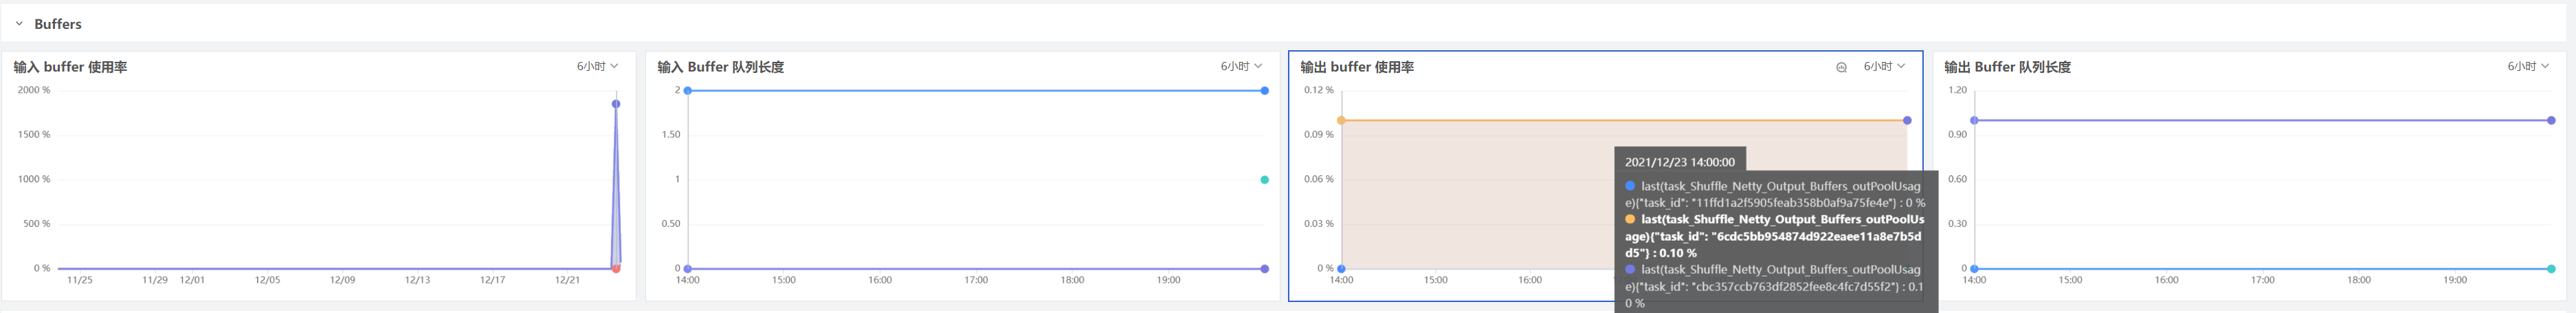The width and height of the screenshot is (2576, 313).
Task: Click the purple peak point in 输入 buffer 使用率 chart
Action: [616, 104]
